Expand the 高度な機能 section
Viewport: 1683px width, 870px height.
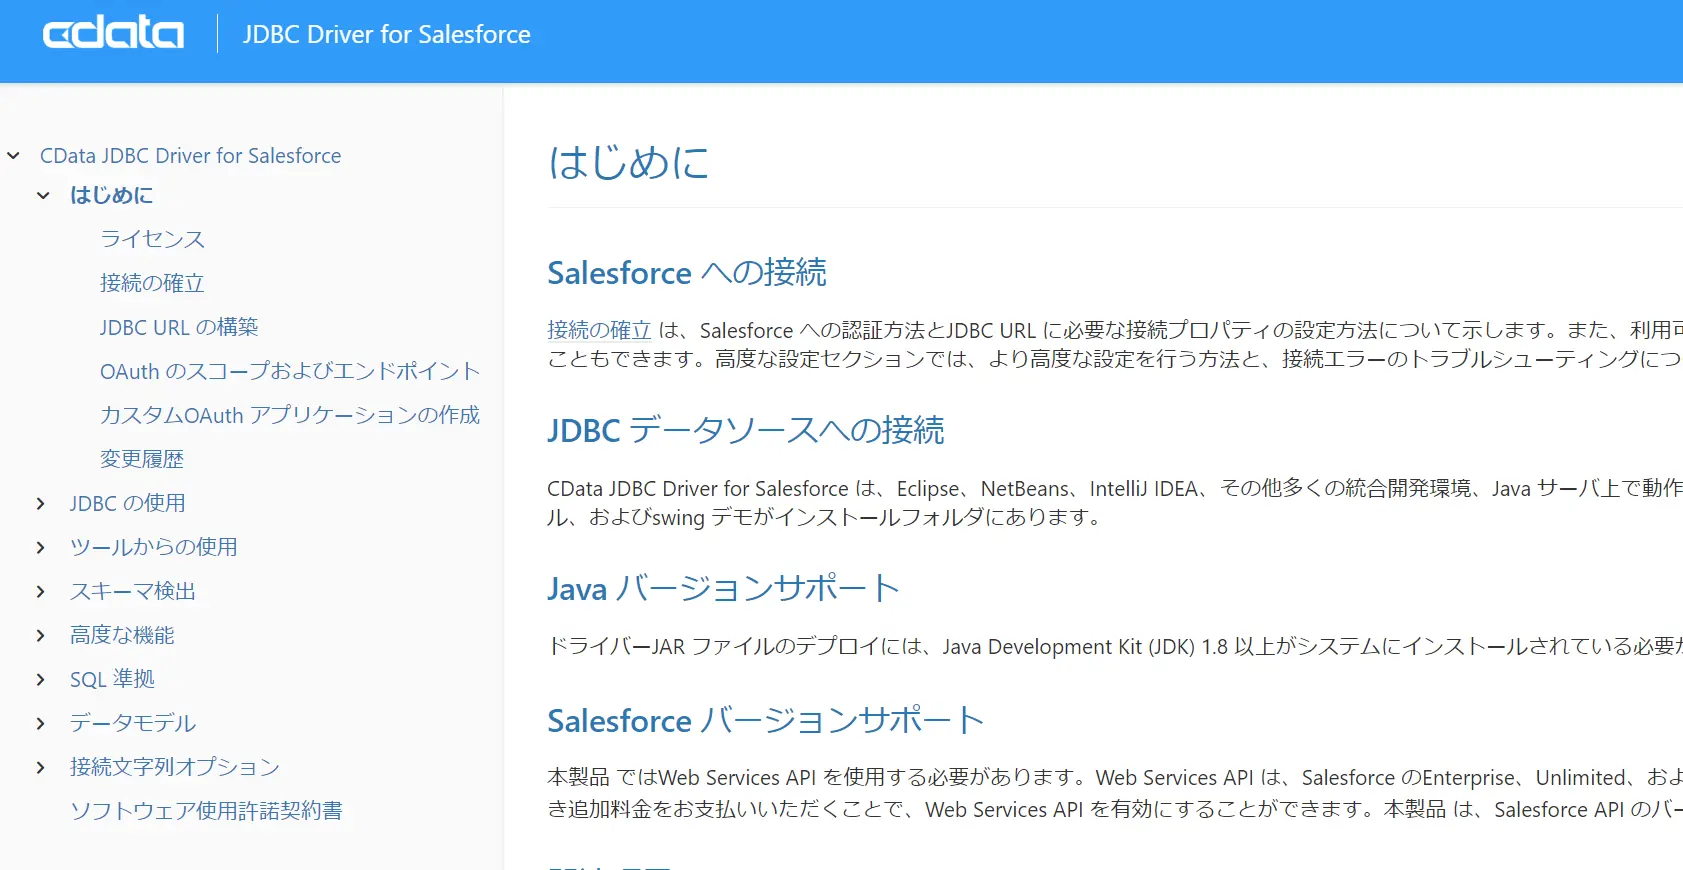(41, 636)
